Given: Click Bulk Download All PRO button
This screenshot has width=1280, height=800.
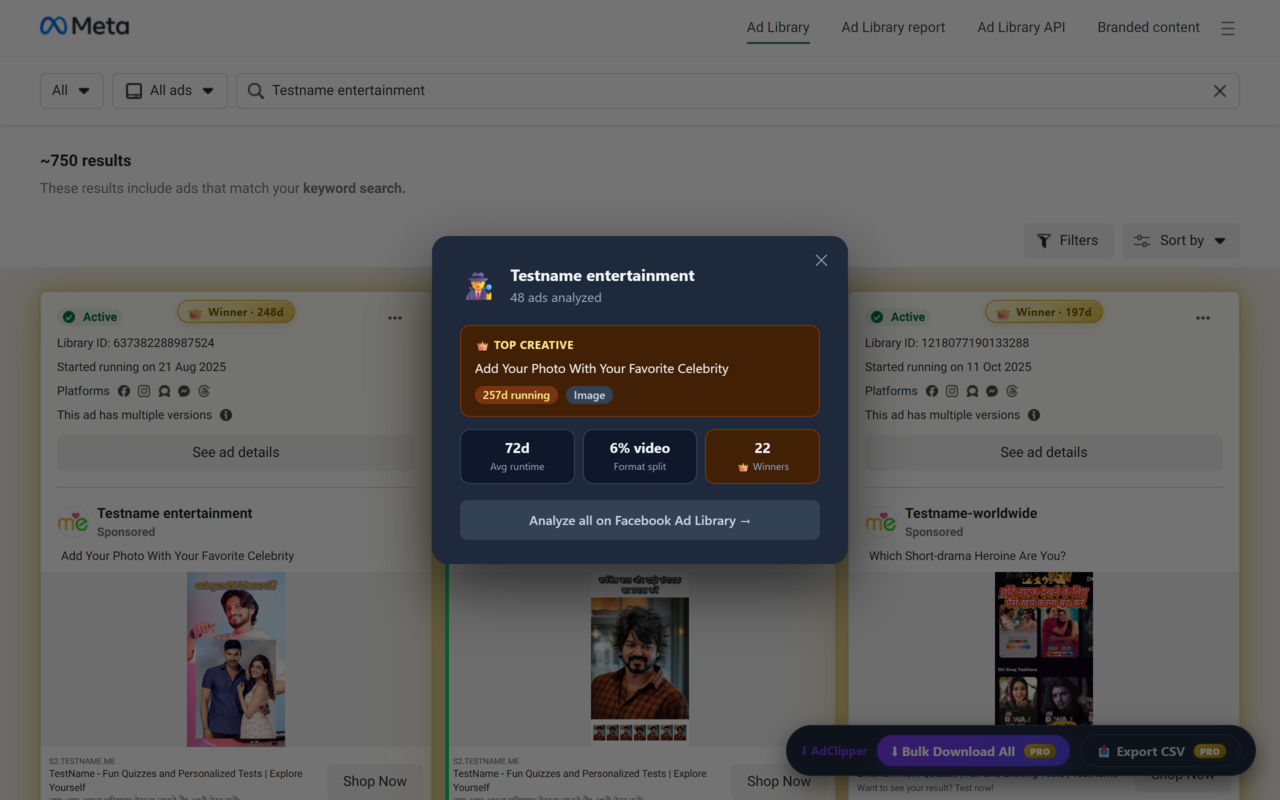Looking at the screenshot, I should [x=973, y=751].
